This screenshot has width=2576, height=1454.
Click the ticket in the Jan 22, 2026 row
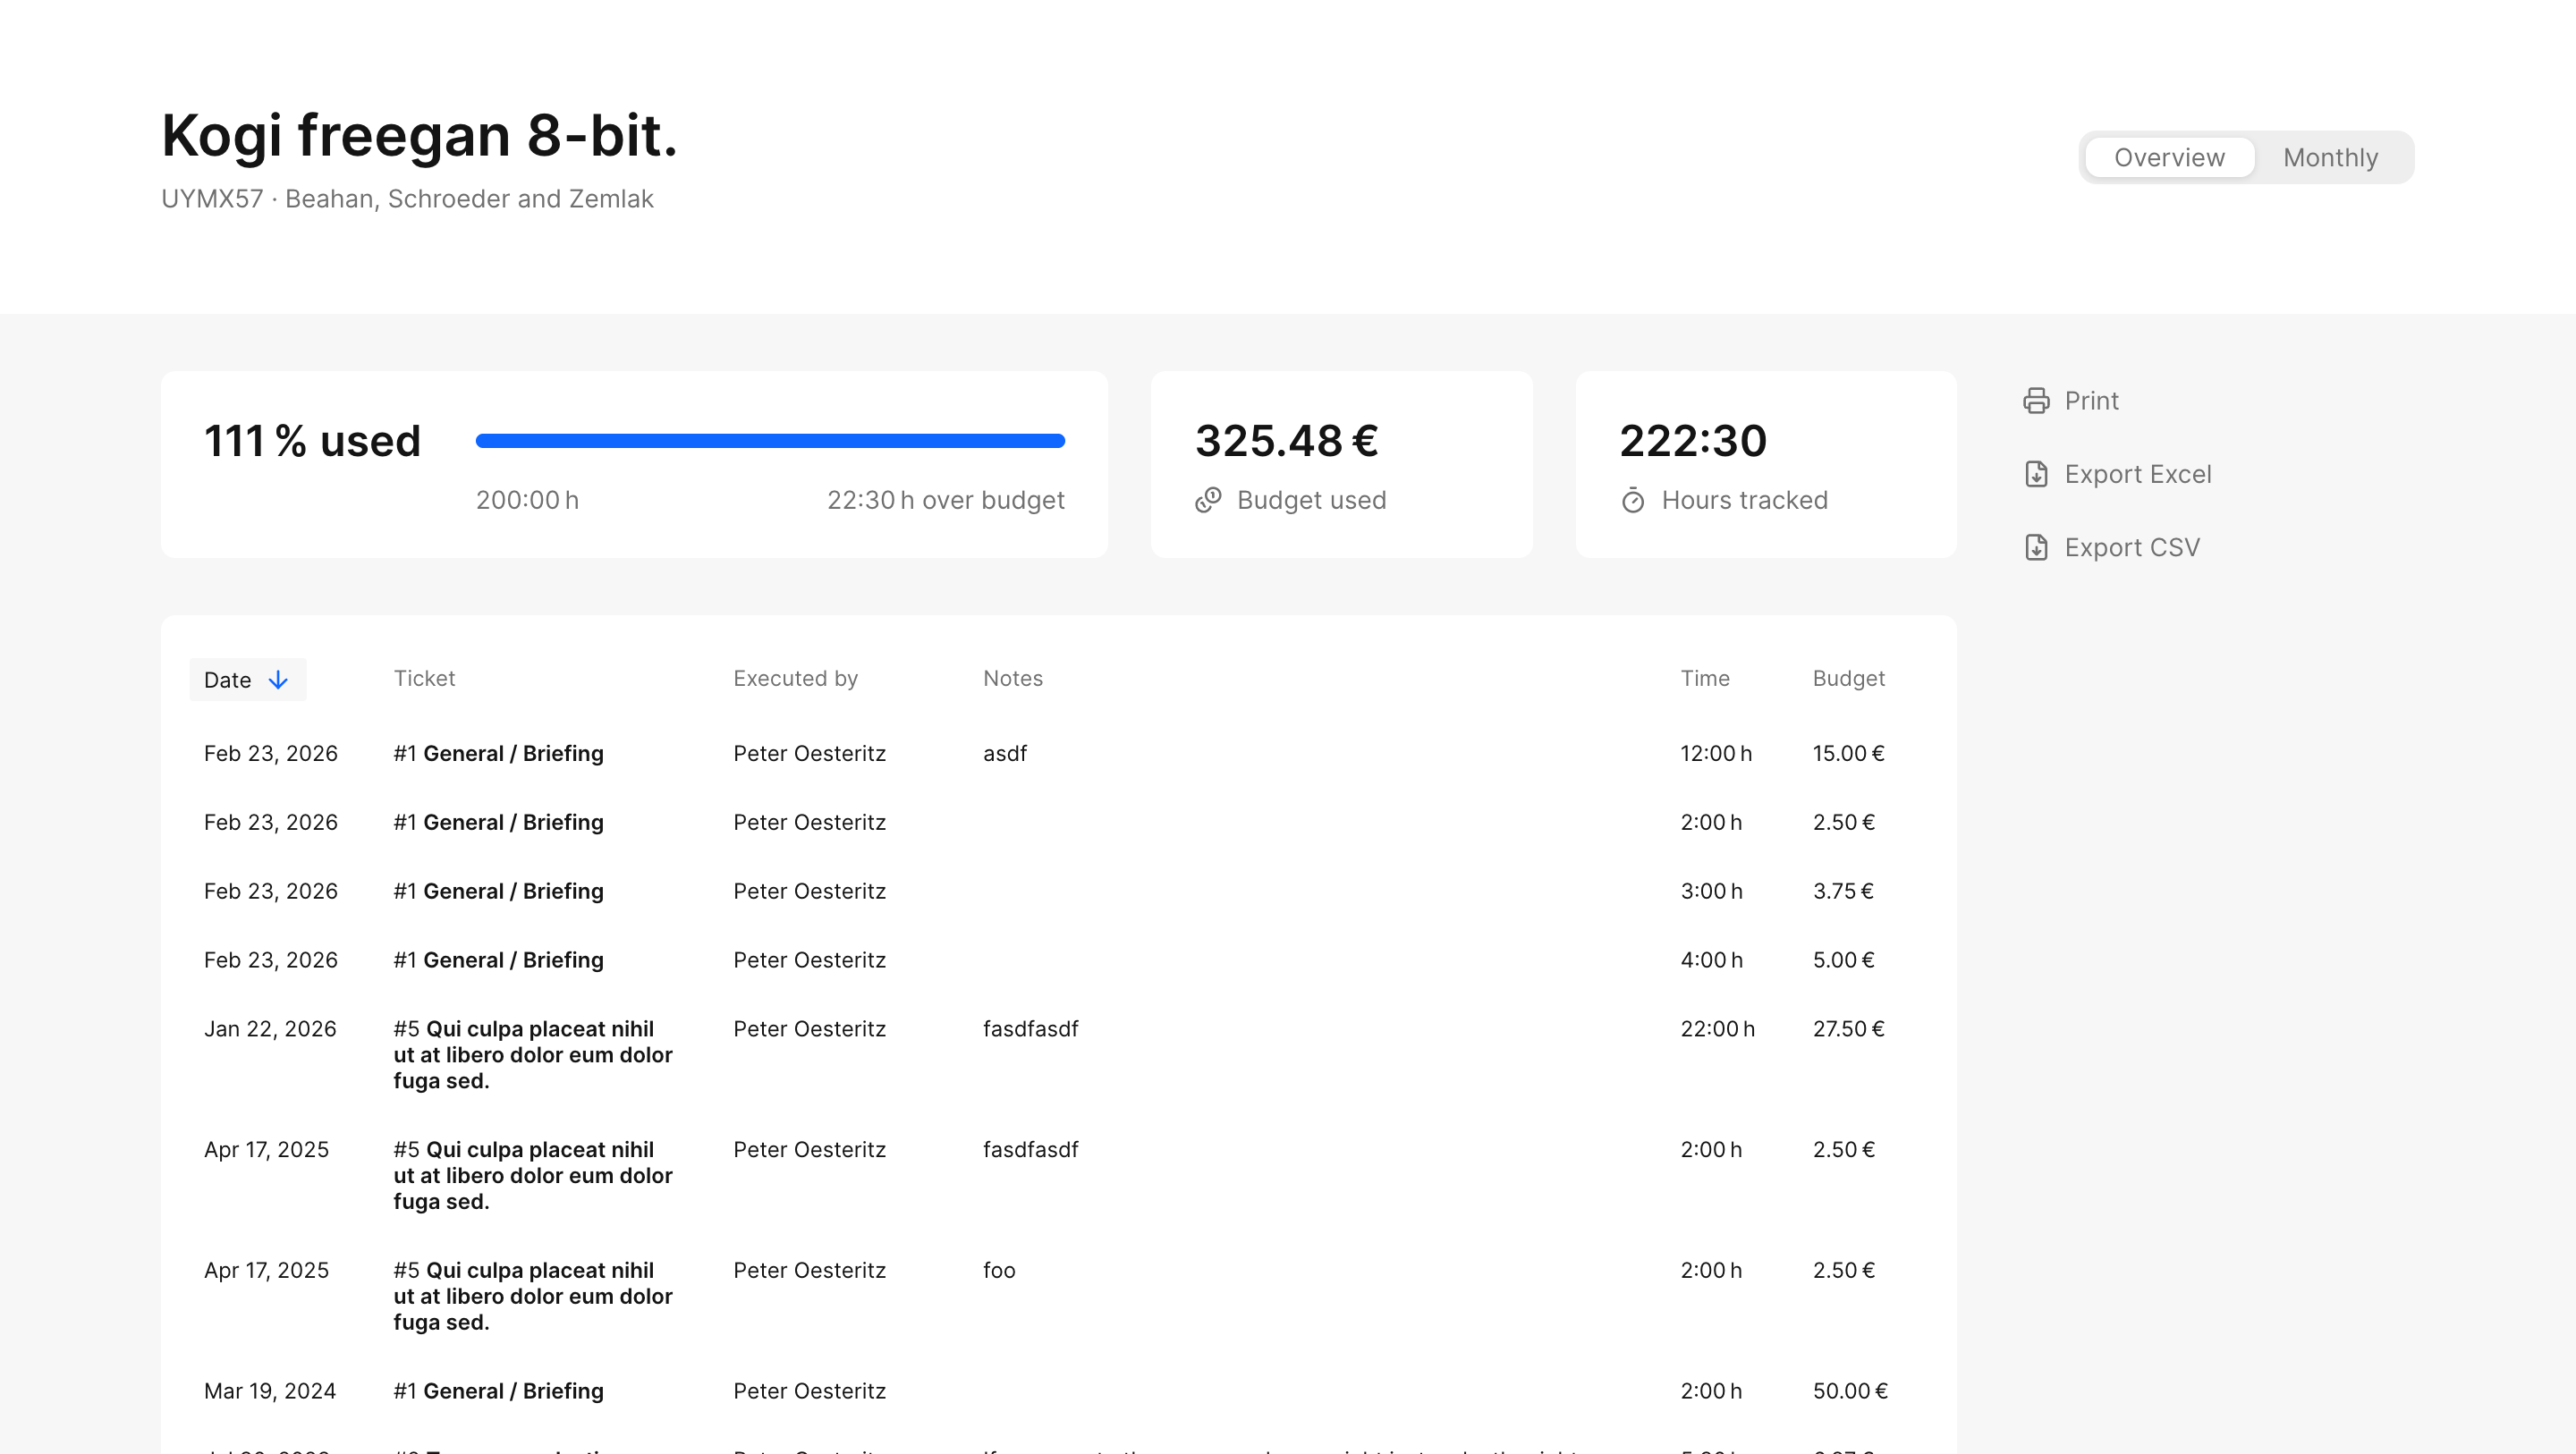532,1055
